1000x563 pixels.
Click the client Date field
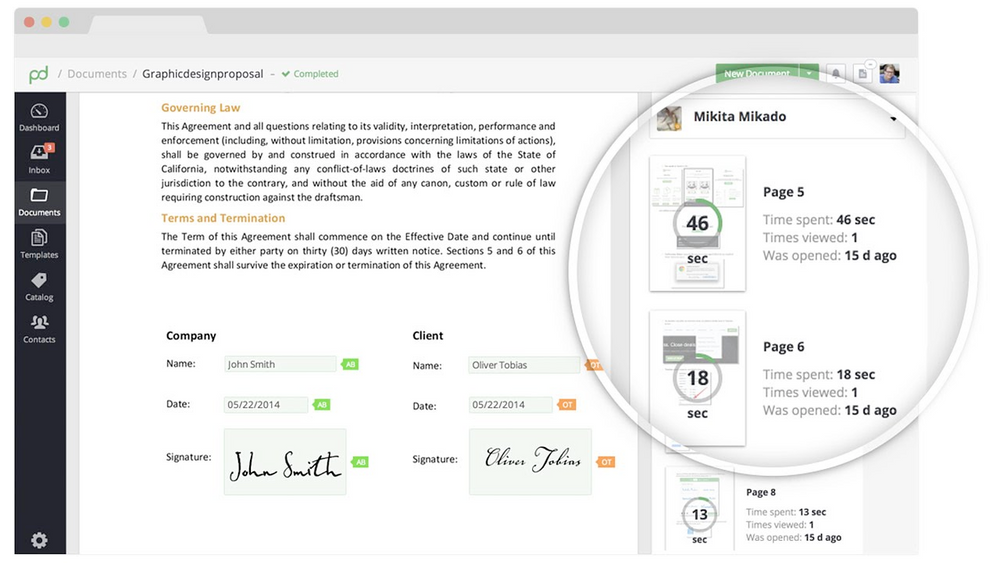[x=511, y=405]
